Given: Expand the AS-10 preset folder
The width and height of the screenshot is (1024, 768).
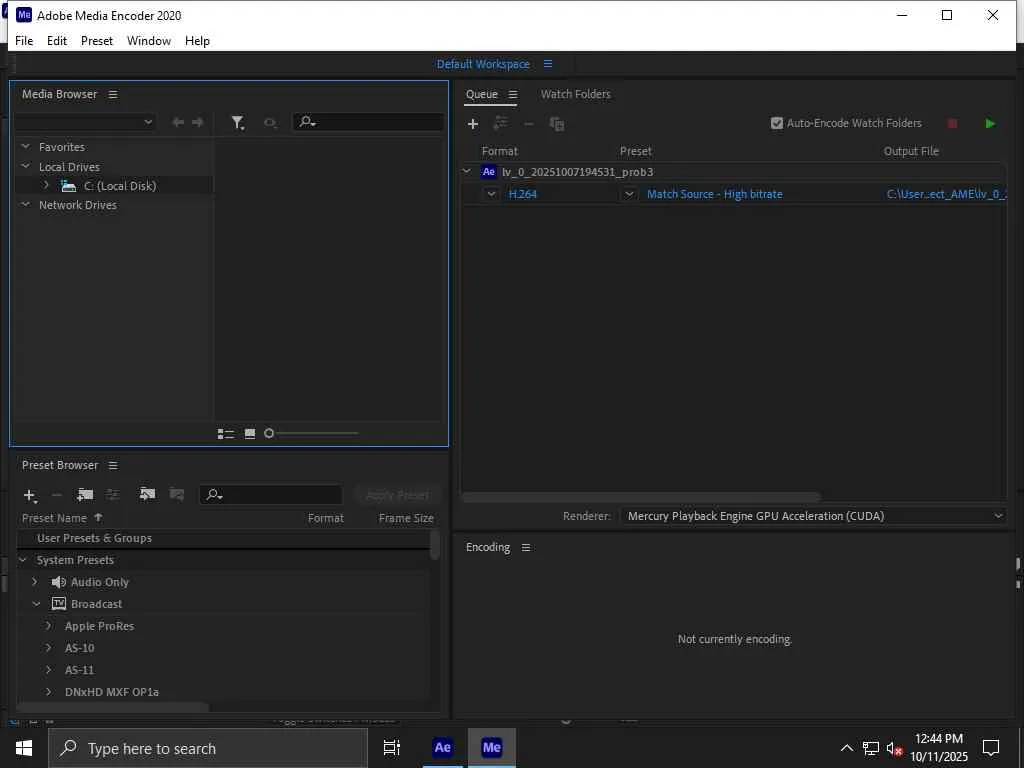Looking at the screenshot, I should (48, 648).
